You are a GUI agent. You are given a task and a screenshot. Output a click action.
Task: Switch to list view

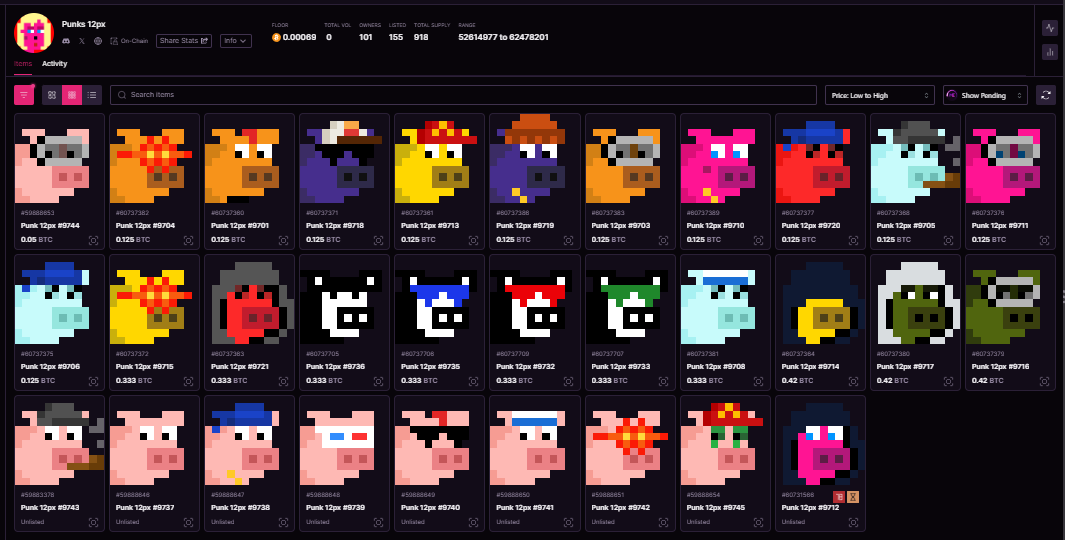click(x=92, y=95)
